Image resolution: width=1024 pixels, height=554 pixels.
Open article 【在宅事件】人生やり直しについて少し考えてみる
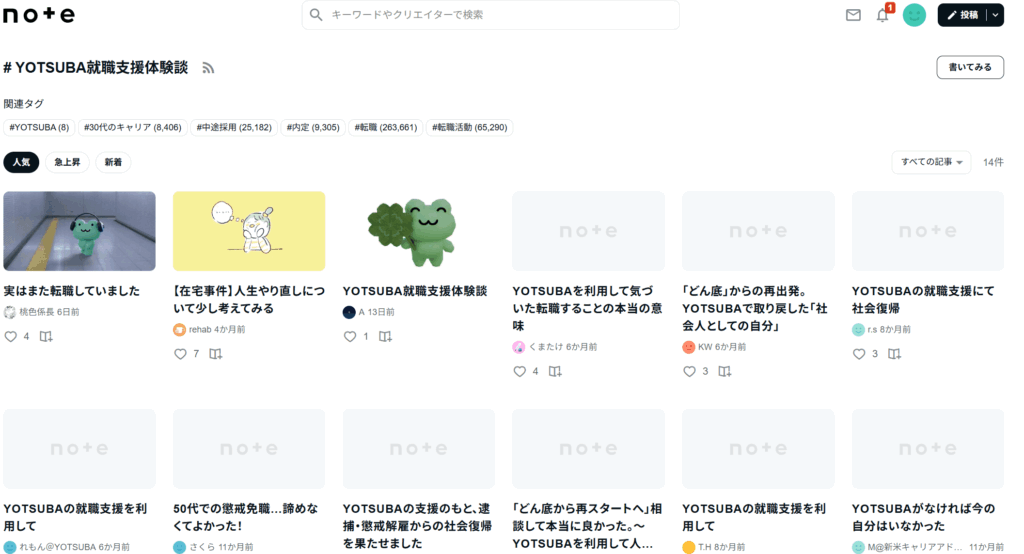249,300
